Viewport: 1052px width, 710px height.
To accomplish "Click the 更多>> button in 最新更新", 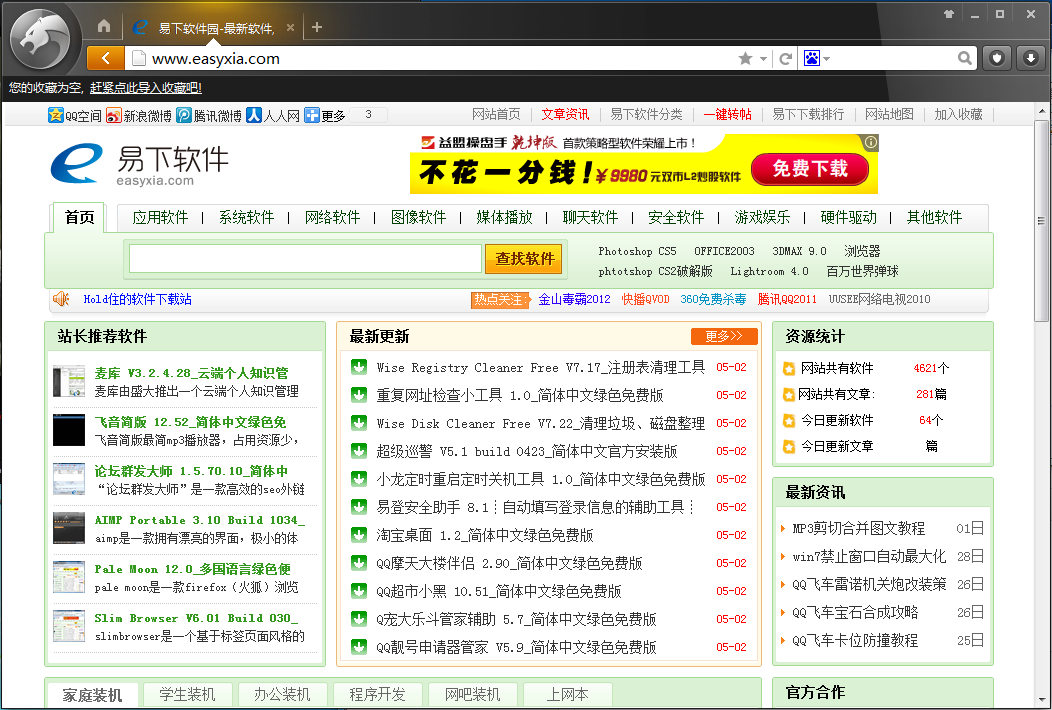I will pyautogui.click(x=724, y=336).
